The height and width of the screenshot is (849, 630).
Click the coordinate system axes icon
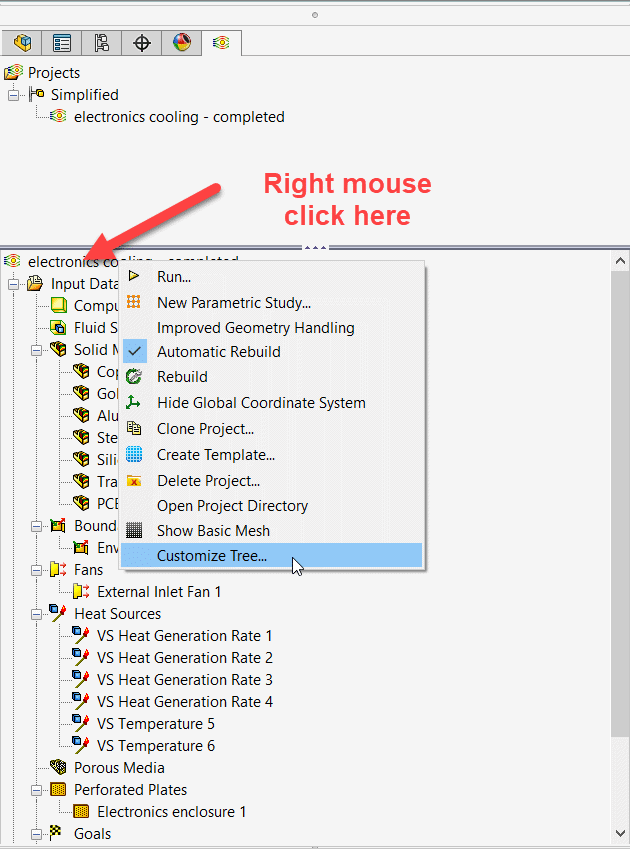pos(133,402)
